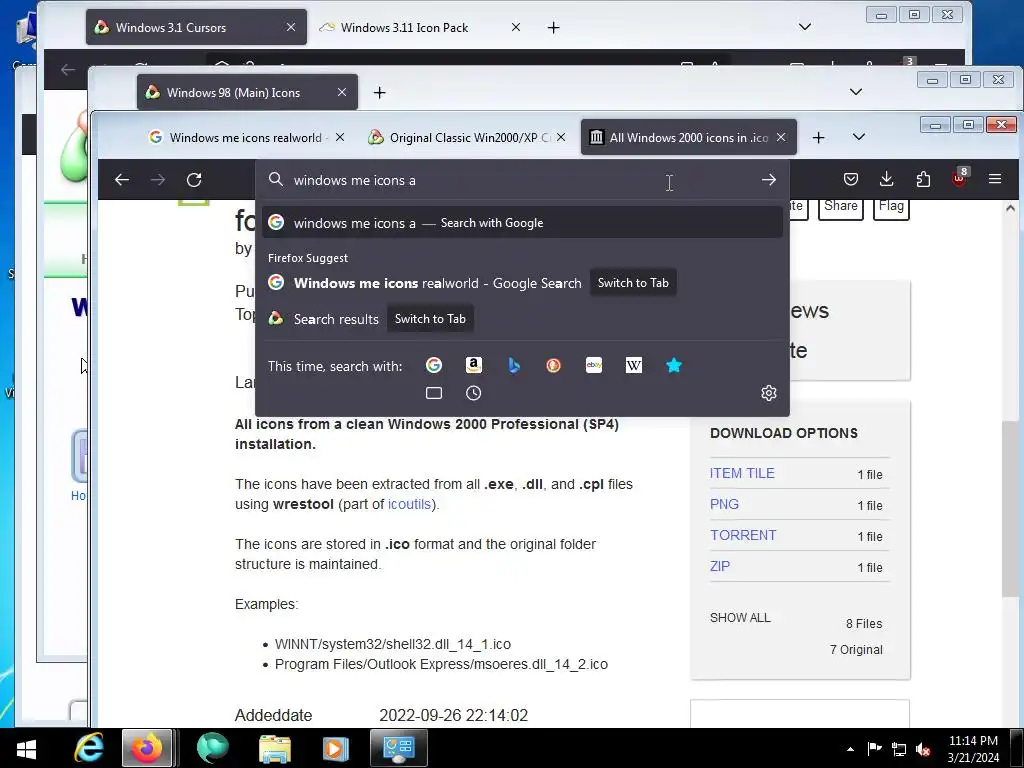1024x768 pixels.
Task: Search this time with Wikipedia icon
Action: [x=634, y=366]
